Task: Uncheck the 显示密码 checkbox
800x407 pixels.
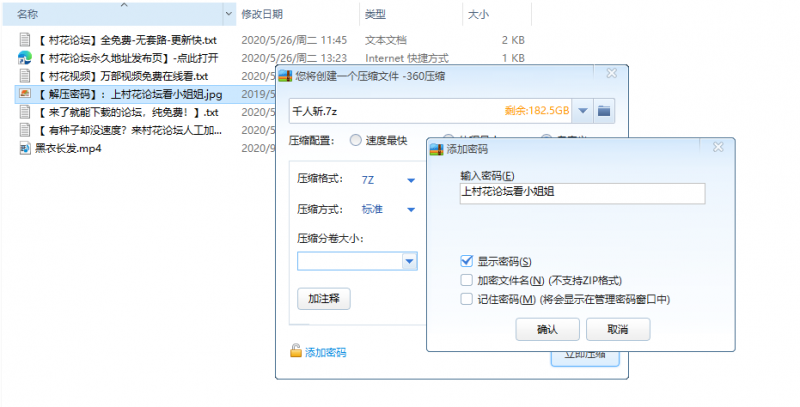Action: pyautogui.click(x=467, y=262)
